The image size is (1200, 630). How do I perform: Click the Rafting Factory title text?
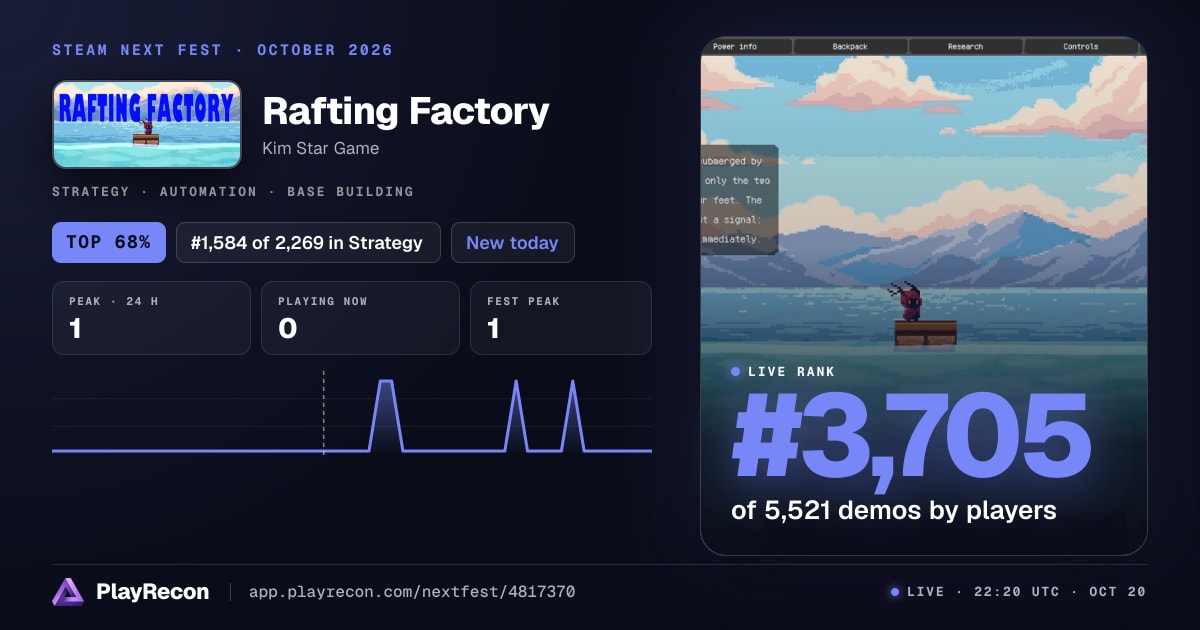coord(405,110)
